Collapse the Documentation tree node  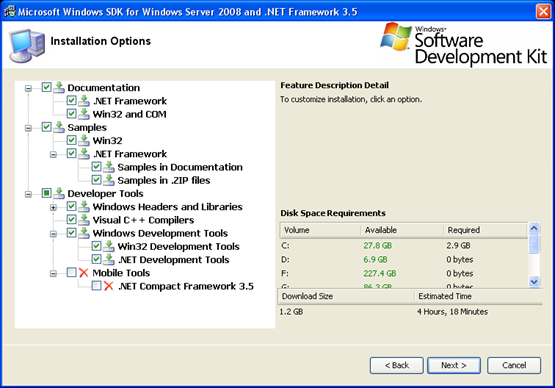[28, 88]
